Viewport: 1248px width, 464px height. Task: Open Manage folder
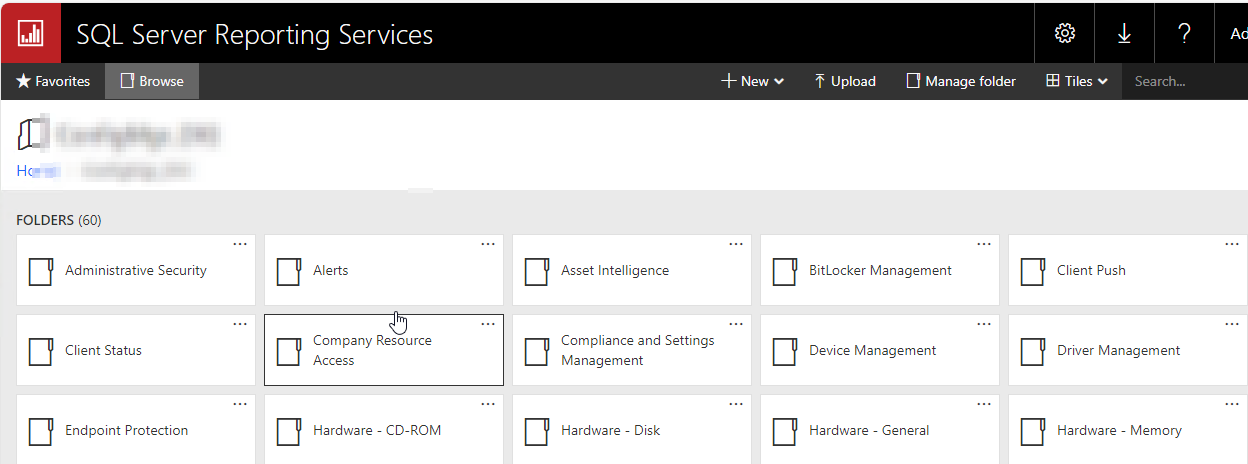click(x=961, y=81)
